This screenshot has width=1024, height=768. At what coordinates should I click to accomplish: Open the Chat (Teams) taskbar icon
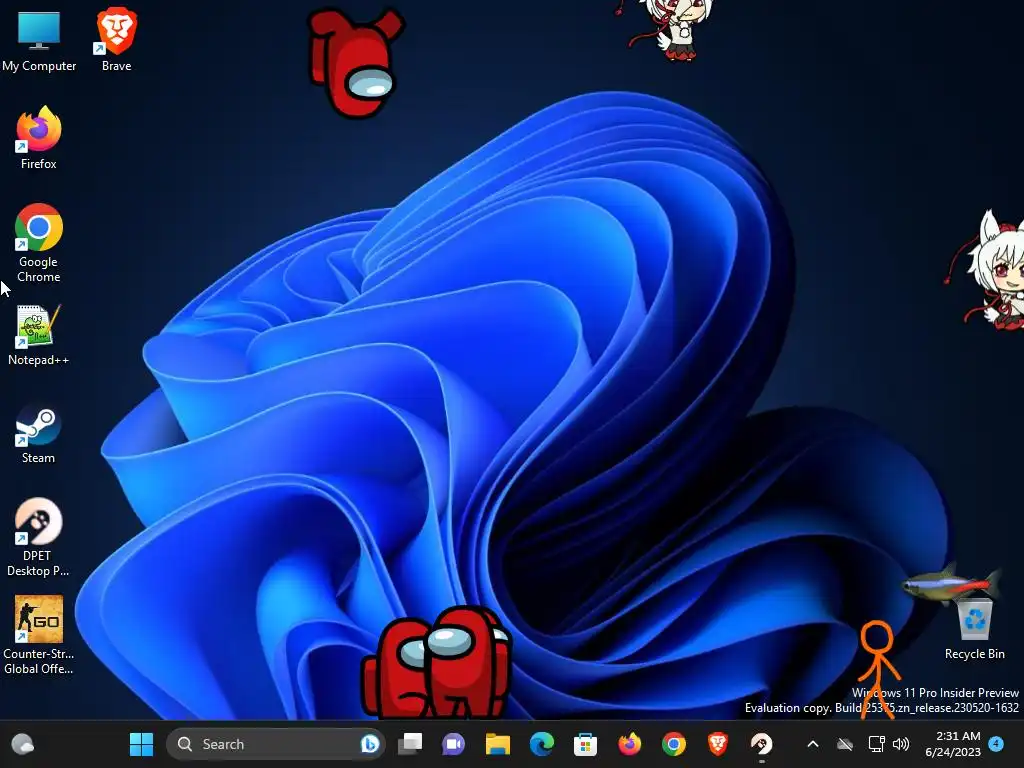453,744
